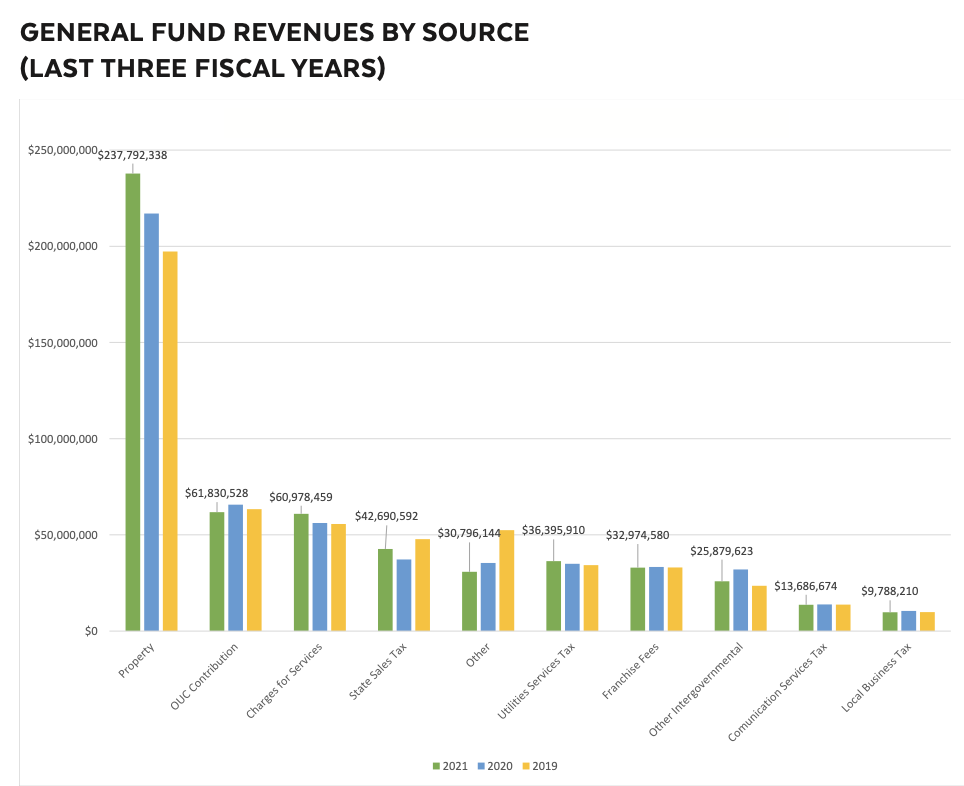The image size is (964, 786).
Task: Select the yellow 2019 Property bar
Action: tap(170, 441)
